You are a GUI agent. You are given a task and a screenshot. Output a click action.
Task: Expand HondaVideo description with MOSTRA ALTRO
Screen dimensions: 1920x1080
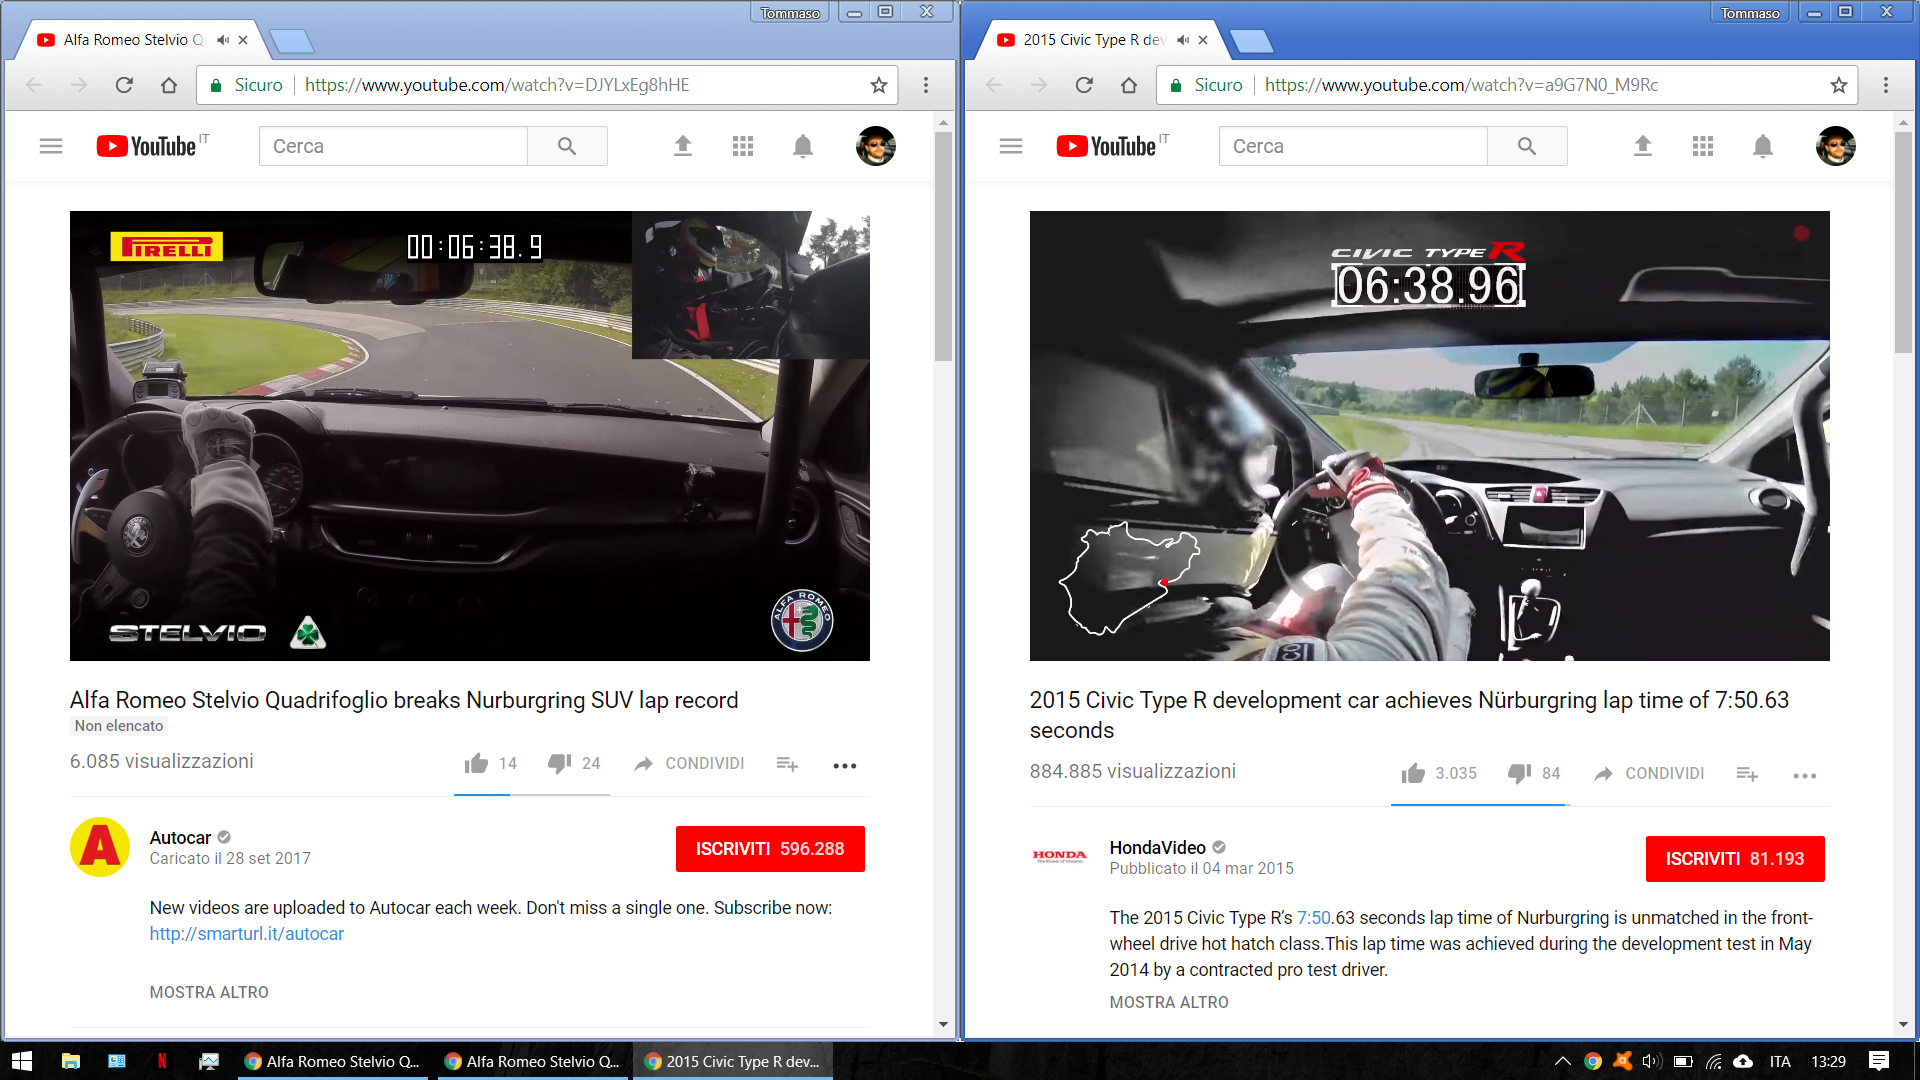1169,1003
